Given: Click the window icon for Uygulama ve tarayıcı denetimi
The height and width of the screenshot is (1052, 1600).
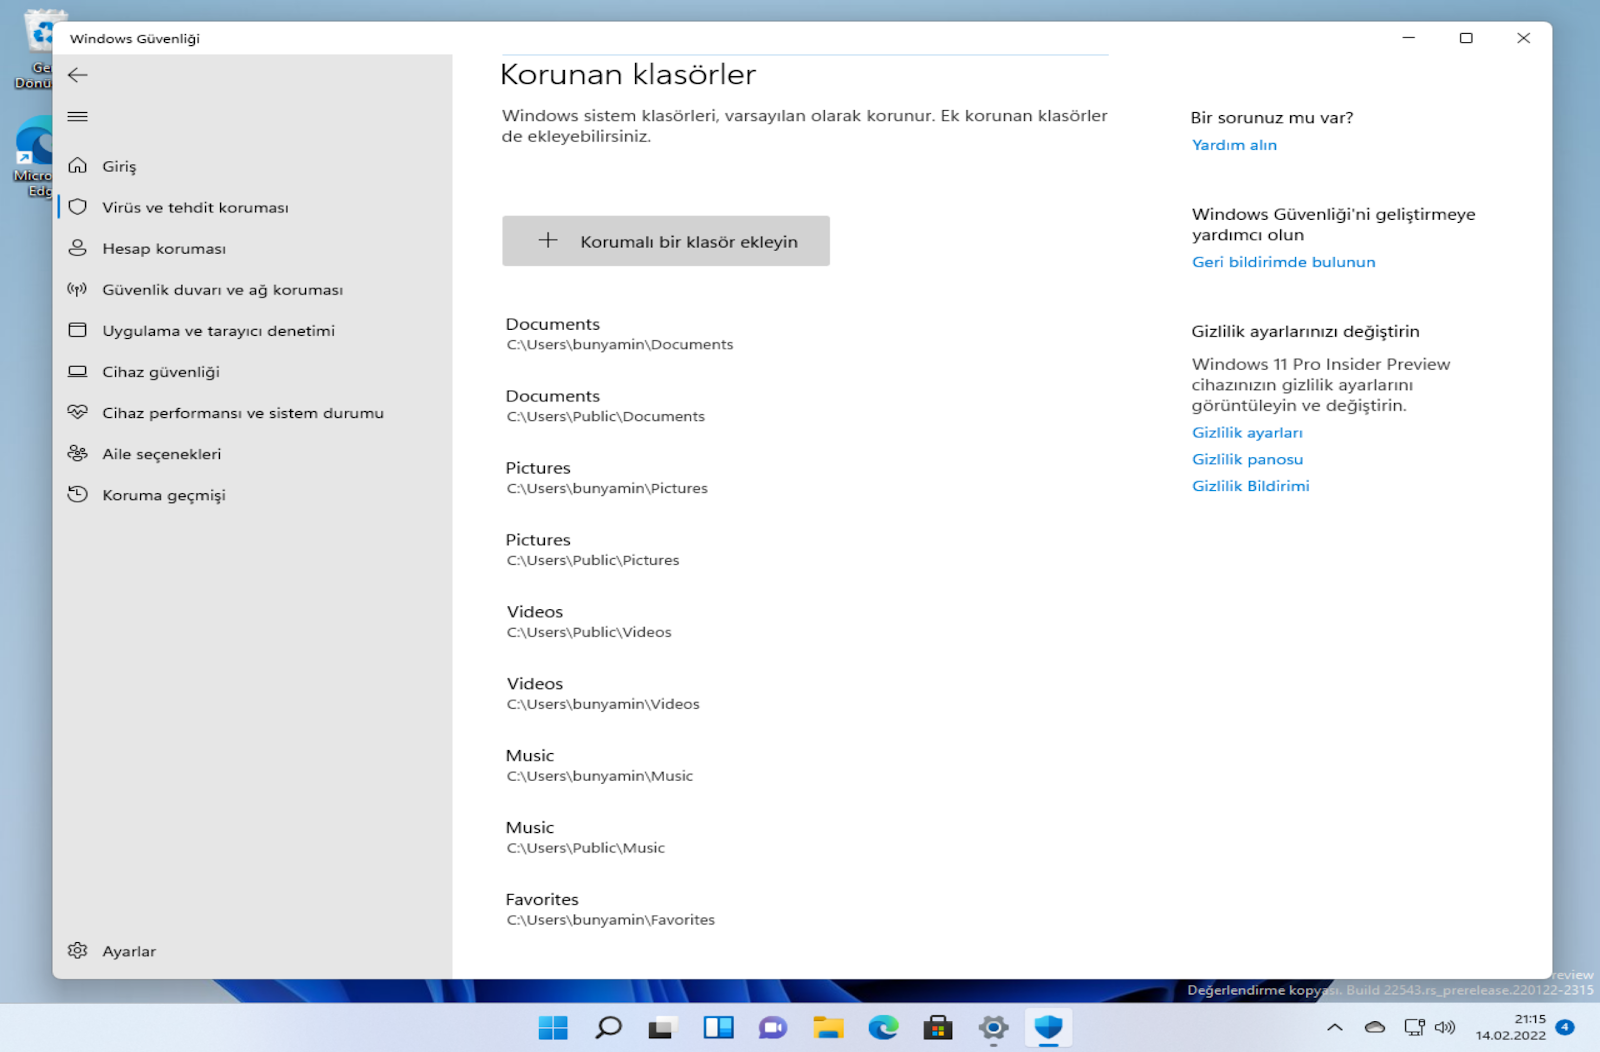Looking at the screenshot, I should tap(77, 330).
